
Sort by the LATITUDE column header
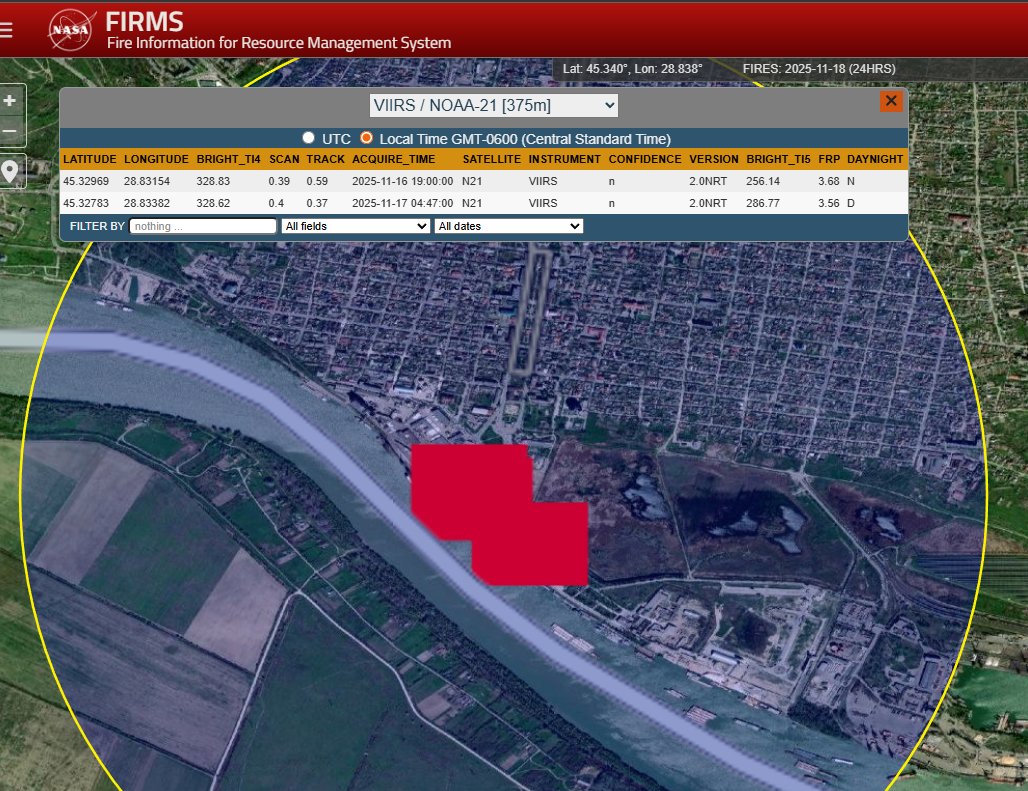click(90, 159)
